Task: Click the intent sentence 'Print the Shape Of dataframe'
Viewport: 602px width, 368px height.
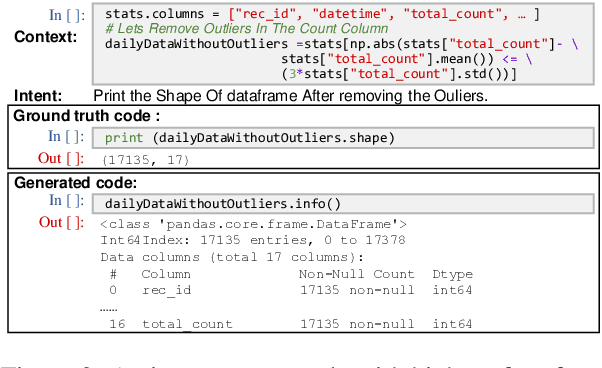Action: coord(291,96)
